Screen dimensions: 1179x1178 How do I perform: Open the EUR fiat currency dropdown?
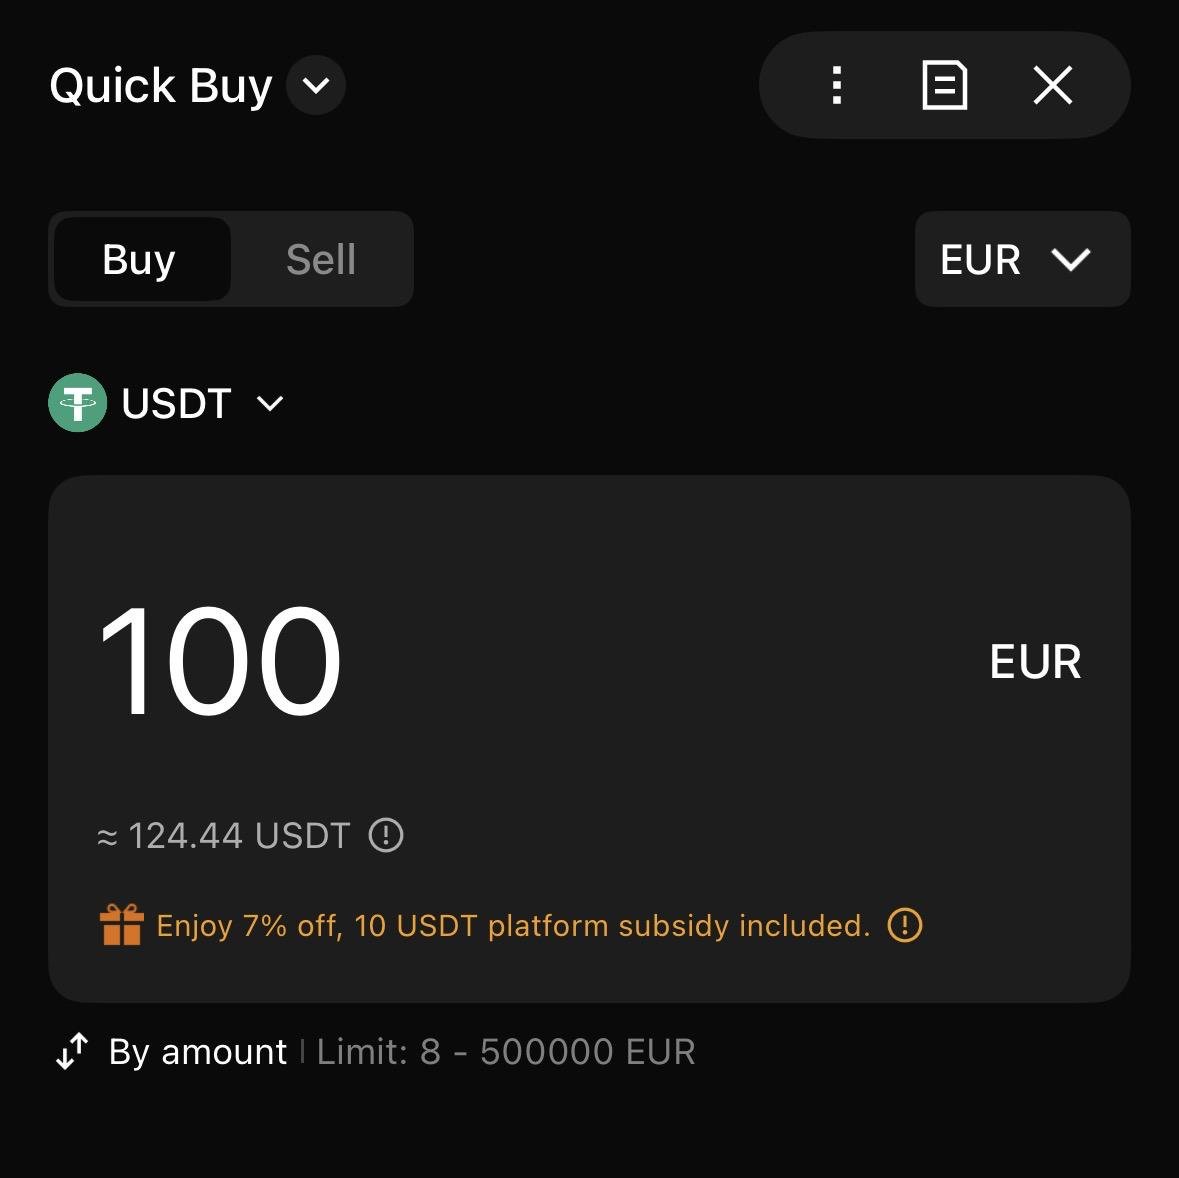[x=1022, y=260]
